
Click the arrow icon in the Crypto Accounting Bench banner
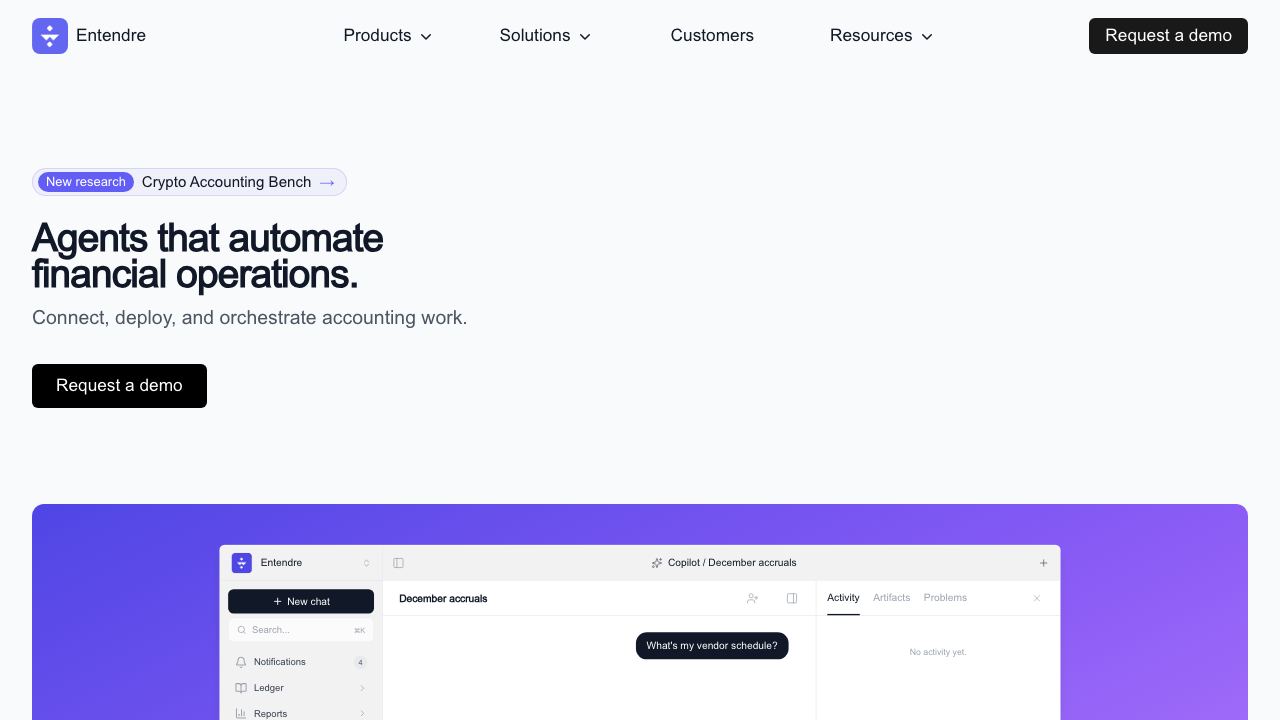pyautogui.click(x=327, y=182)
